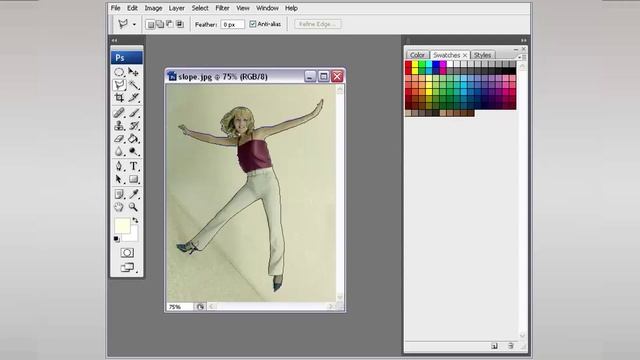Reset to default foreground and background colors
The image size is (640, 360).
pos(117,239)
